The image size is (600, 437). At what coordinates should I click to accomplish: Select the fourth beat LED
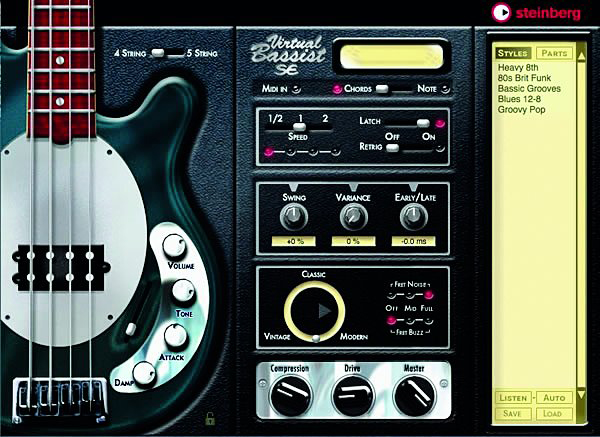coord(336,152)
